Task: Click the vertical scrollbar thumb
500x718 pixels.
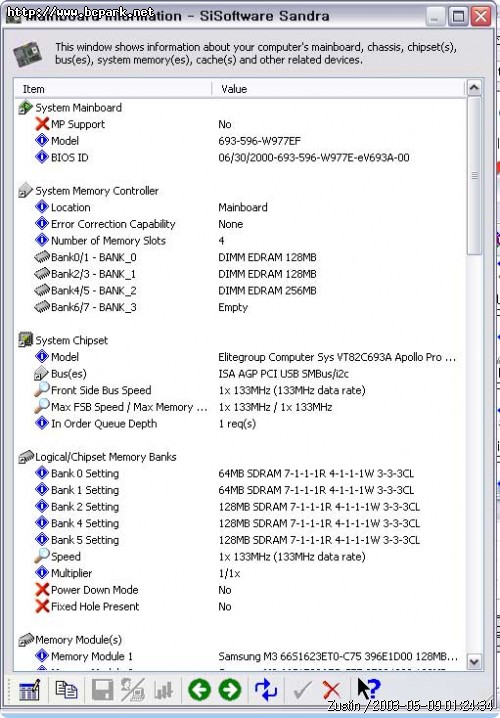Action: pyautogui.click(x=474, y=175)
